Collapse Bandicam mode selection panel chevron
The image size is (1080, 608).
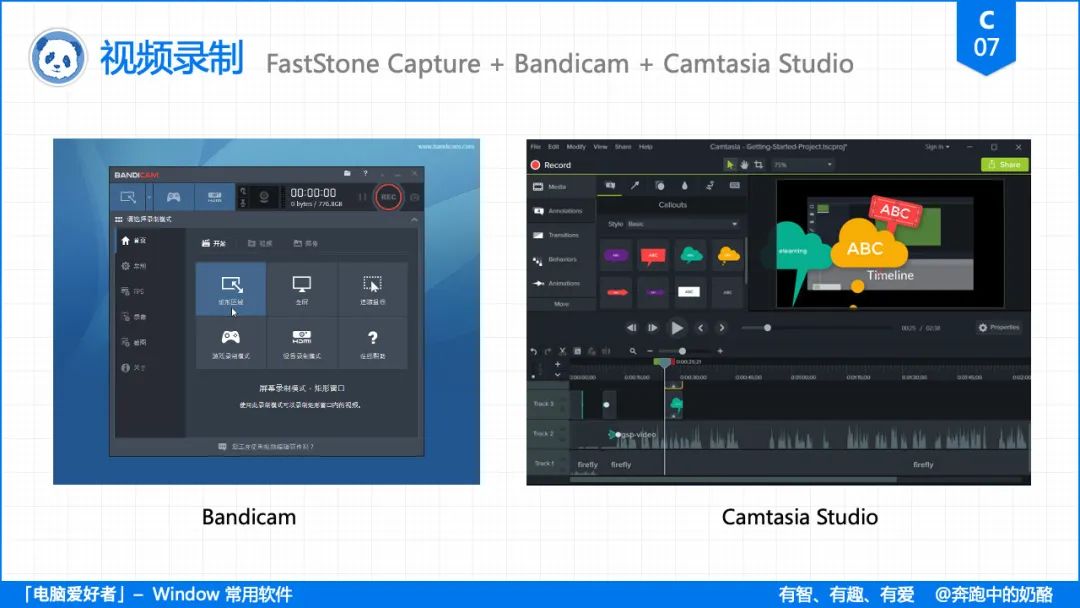pyautogui.click(x=414, y=220)
